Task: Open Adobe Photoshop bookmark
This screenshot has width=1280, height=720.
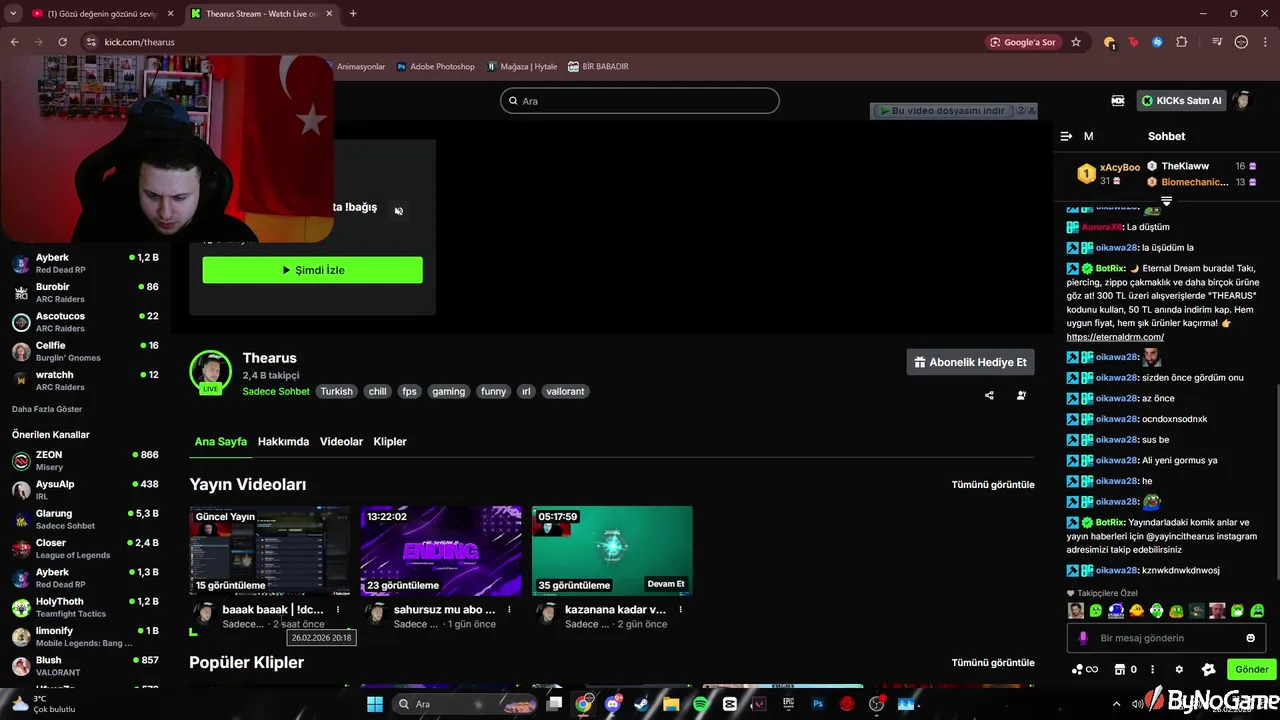Action: pos(436,67)
